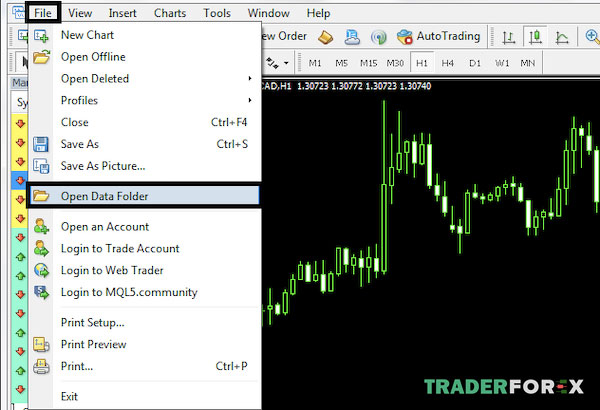Viewport: 600px width, 410px height.
Task: Select MN timeframe
Action: click(528, 63)
